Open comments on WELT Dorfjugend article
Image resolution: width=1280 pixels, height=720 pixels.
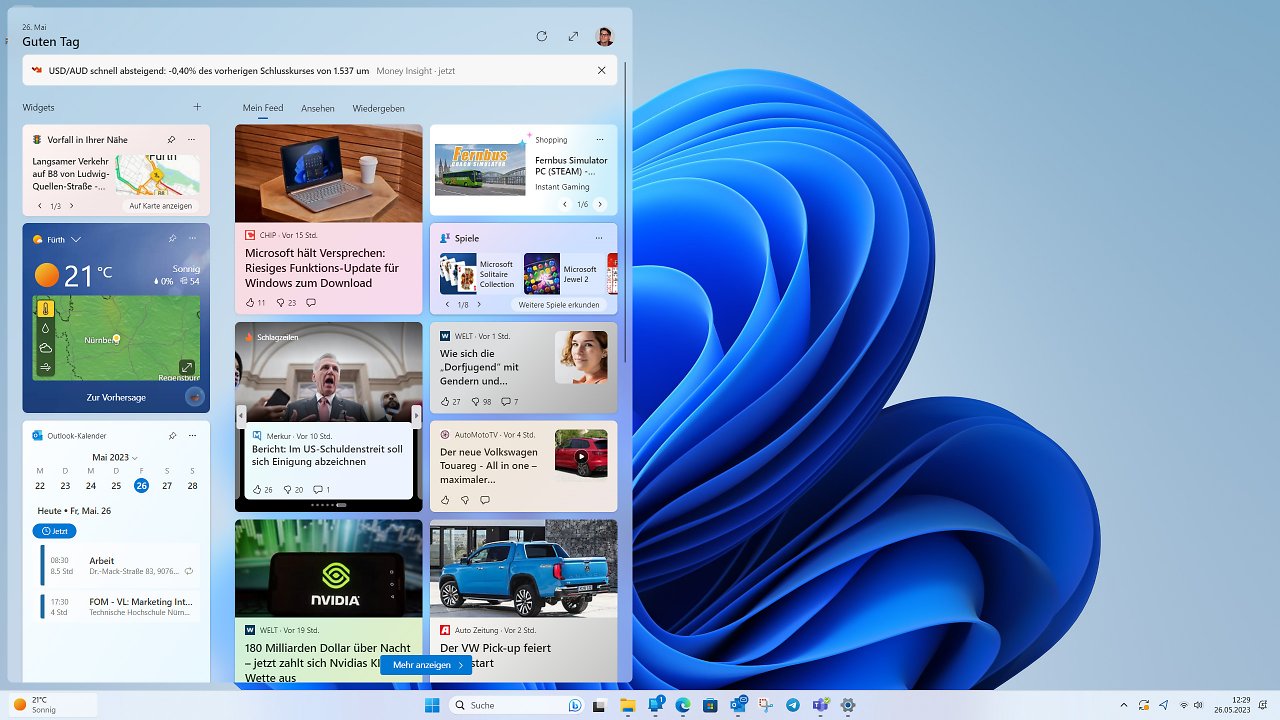[x=509, y=402]
